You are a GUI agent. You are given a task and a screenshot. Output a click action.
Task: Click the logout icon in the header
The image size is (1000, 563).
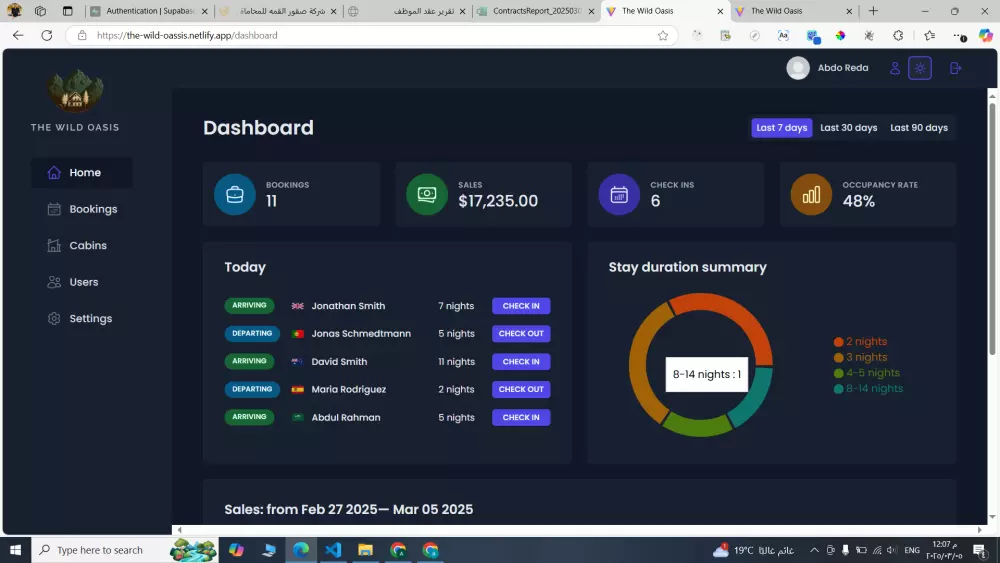coord(955,68)
